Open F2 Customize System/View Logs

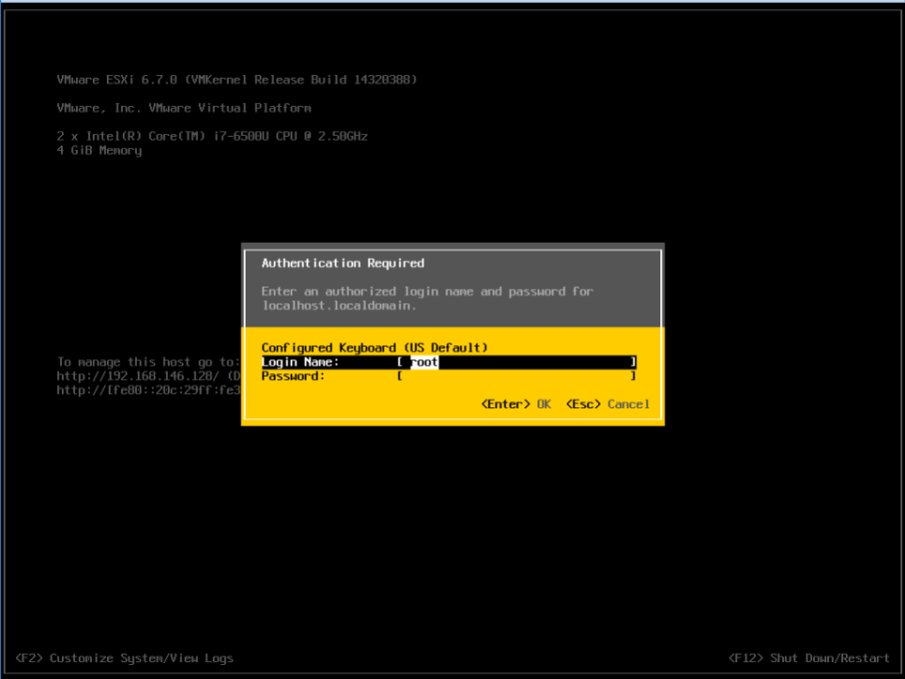point(125,658)
